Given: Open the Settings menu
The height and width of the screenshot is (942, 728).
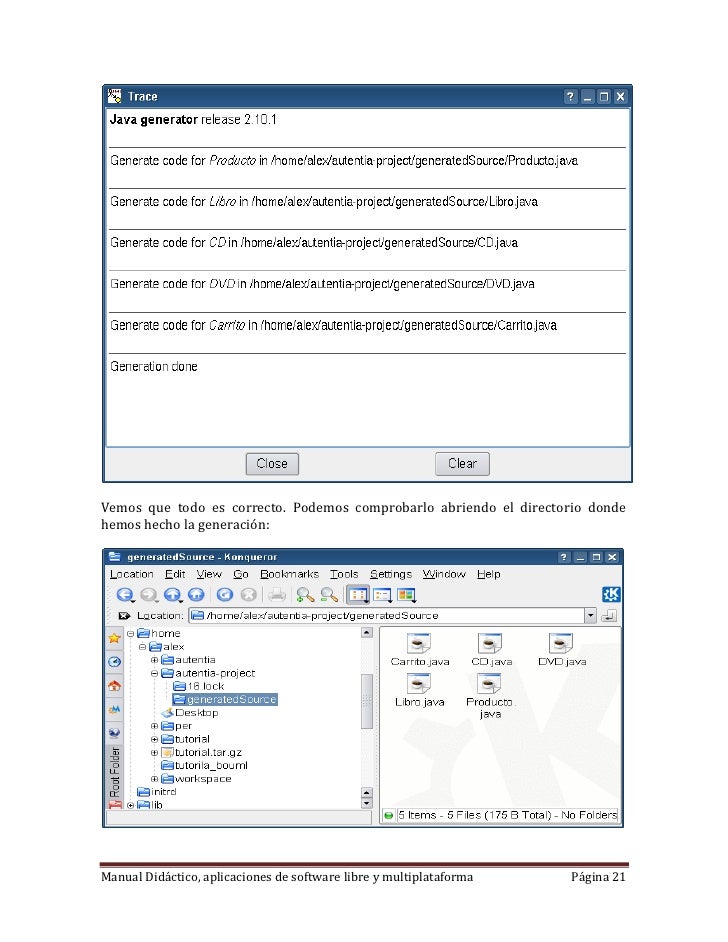Looking at the screenshot, I should pos(390,574).
